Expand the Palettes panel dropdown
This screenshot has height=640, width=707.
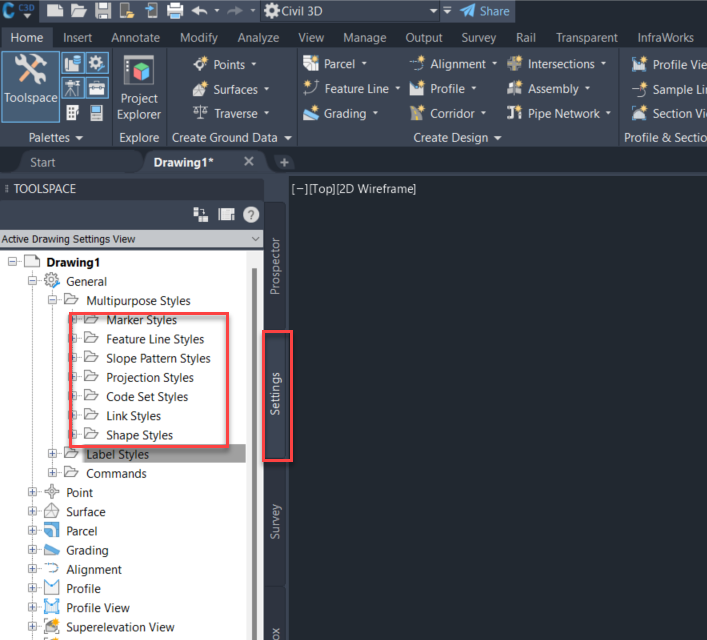click(79, 138)
